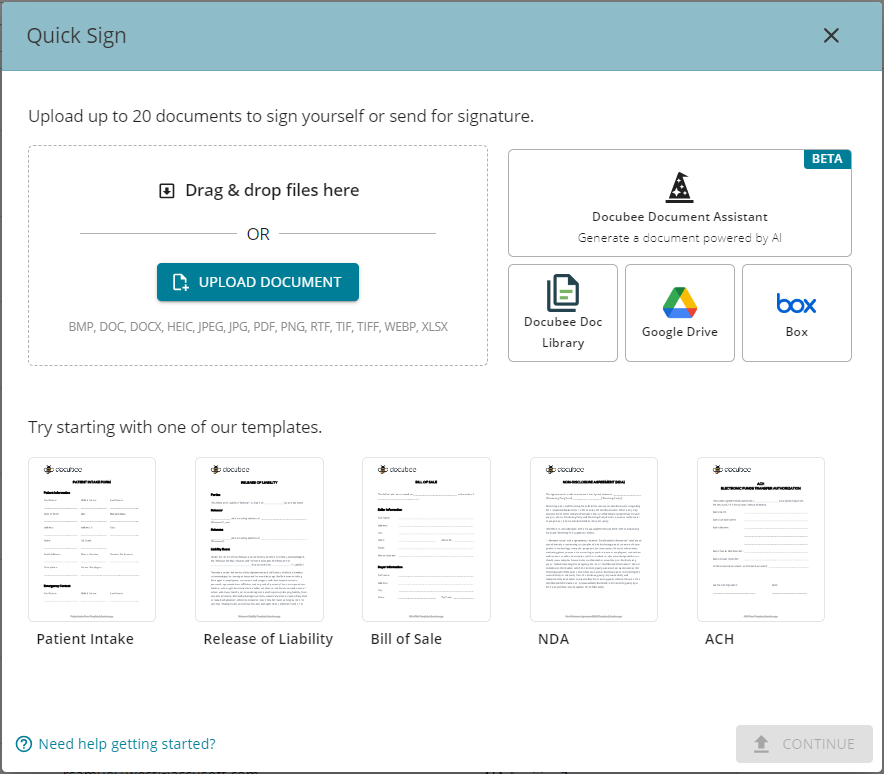Click the help question mark icon
The width and height of the screenshot is (884, 774).
pos(24,744)
